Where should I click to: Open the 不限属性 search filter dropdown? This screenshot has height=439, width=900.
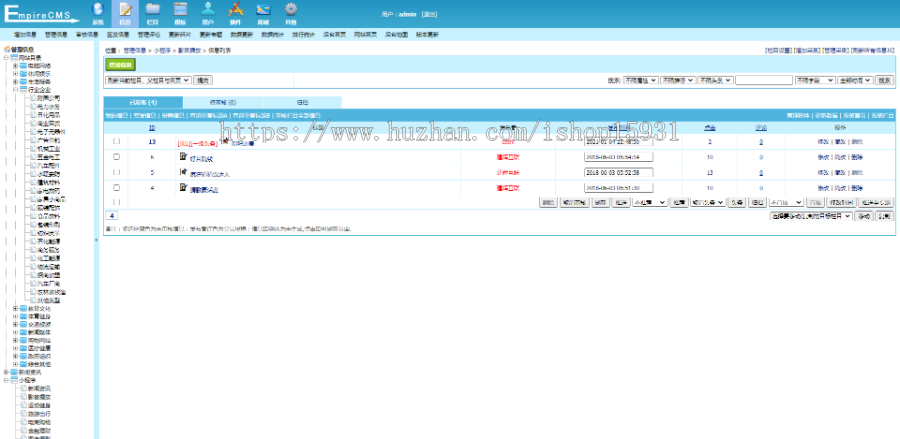pyautogui.click(x=639, y=80)
